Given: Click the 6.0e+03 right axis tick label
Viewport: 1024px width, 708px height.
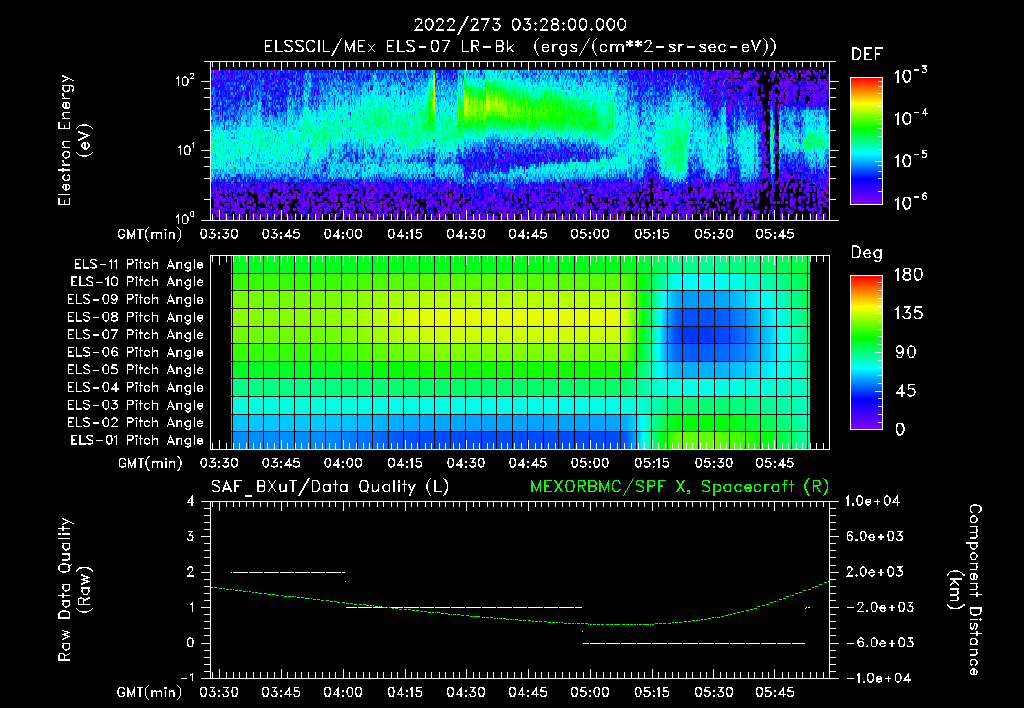Looking at the screenshot, I should 874,536.
